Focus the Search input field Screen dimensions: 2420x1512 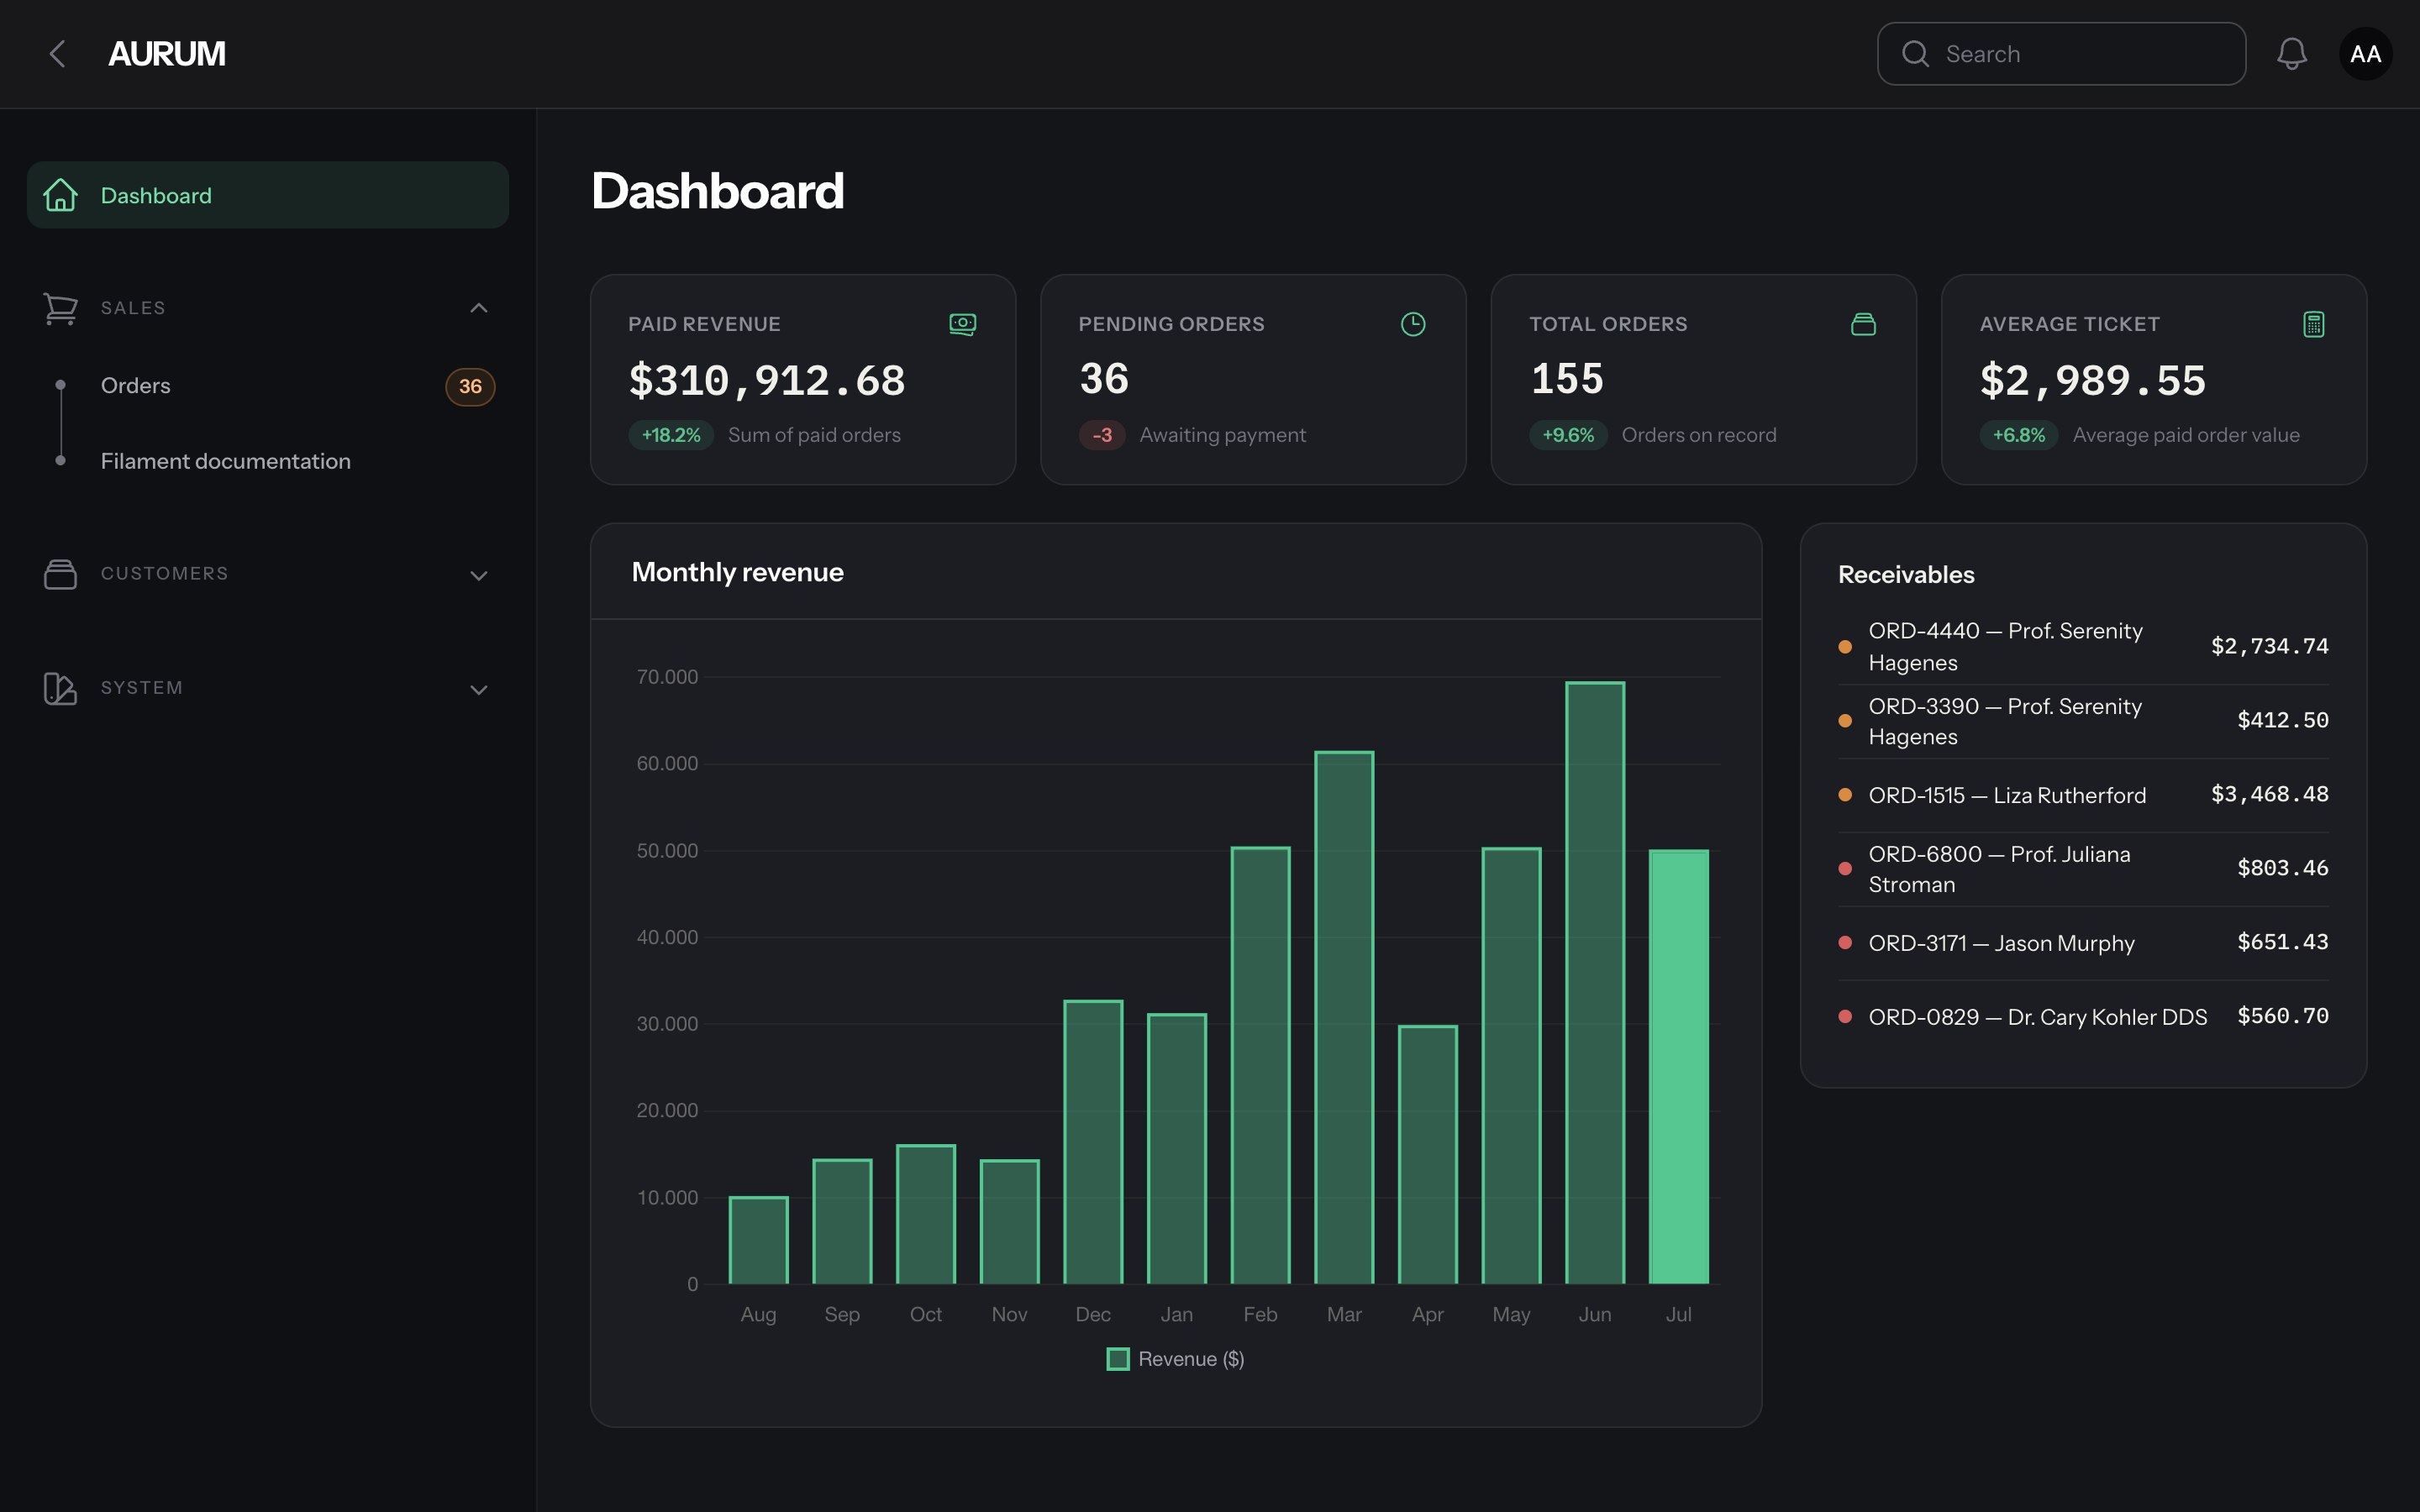click(x=2061, y=54)
